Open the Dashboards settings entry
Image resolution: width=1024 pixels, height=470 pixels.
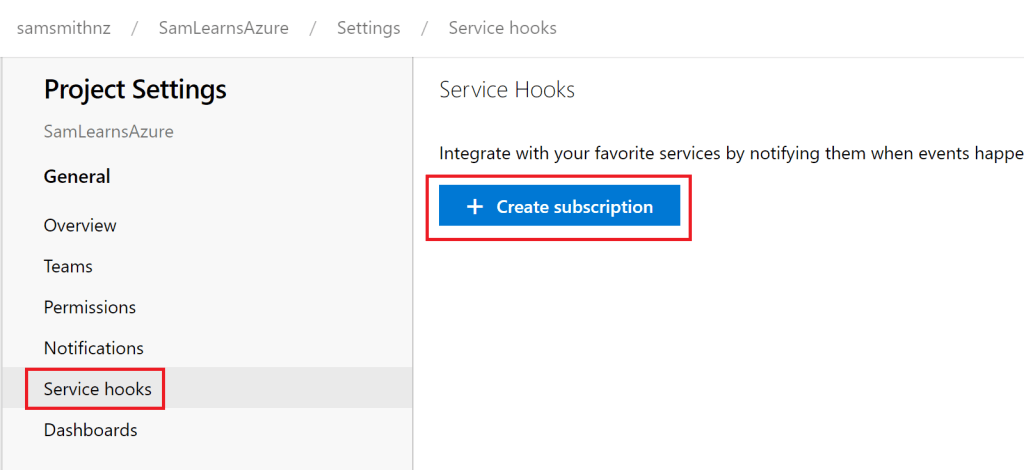(x=91, y=430)
